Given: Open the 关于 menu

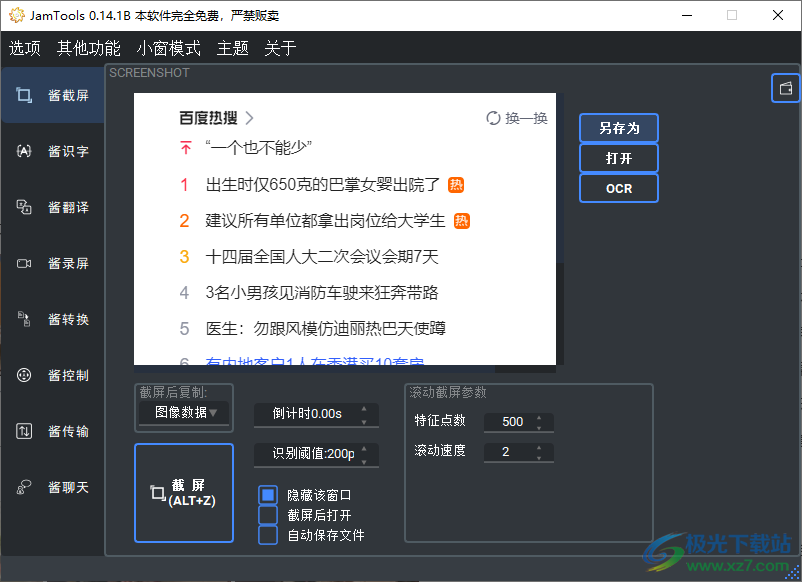Looking at the screenshot, I should click(280, 48).
